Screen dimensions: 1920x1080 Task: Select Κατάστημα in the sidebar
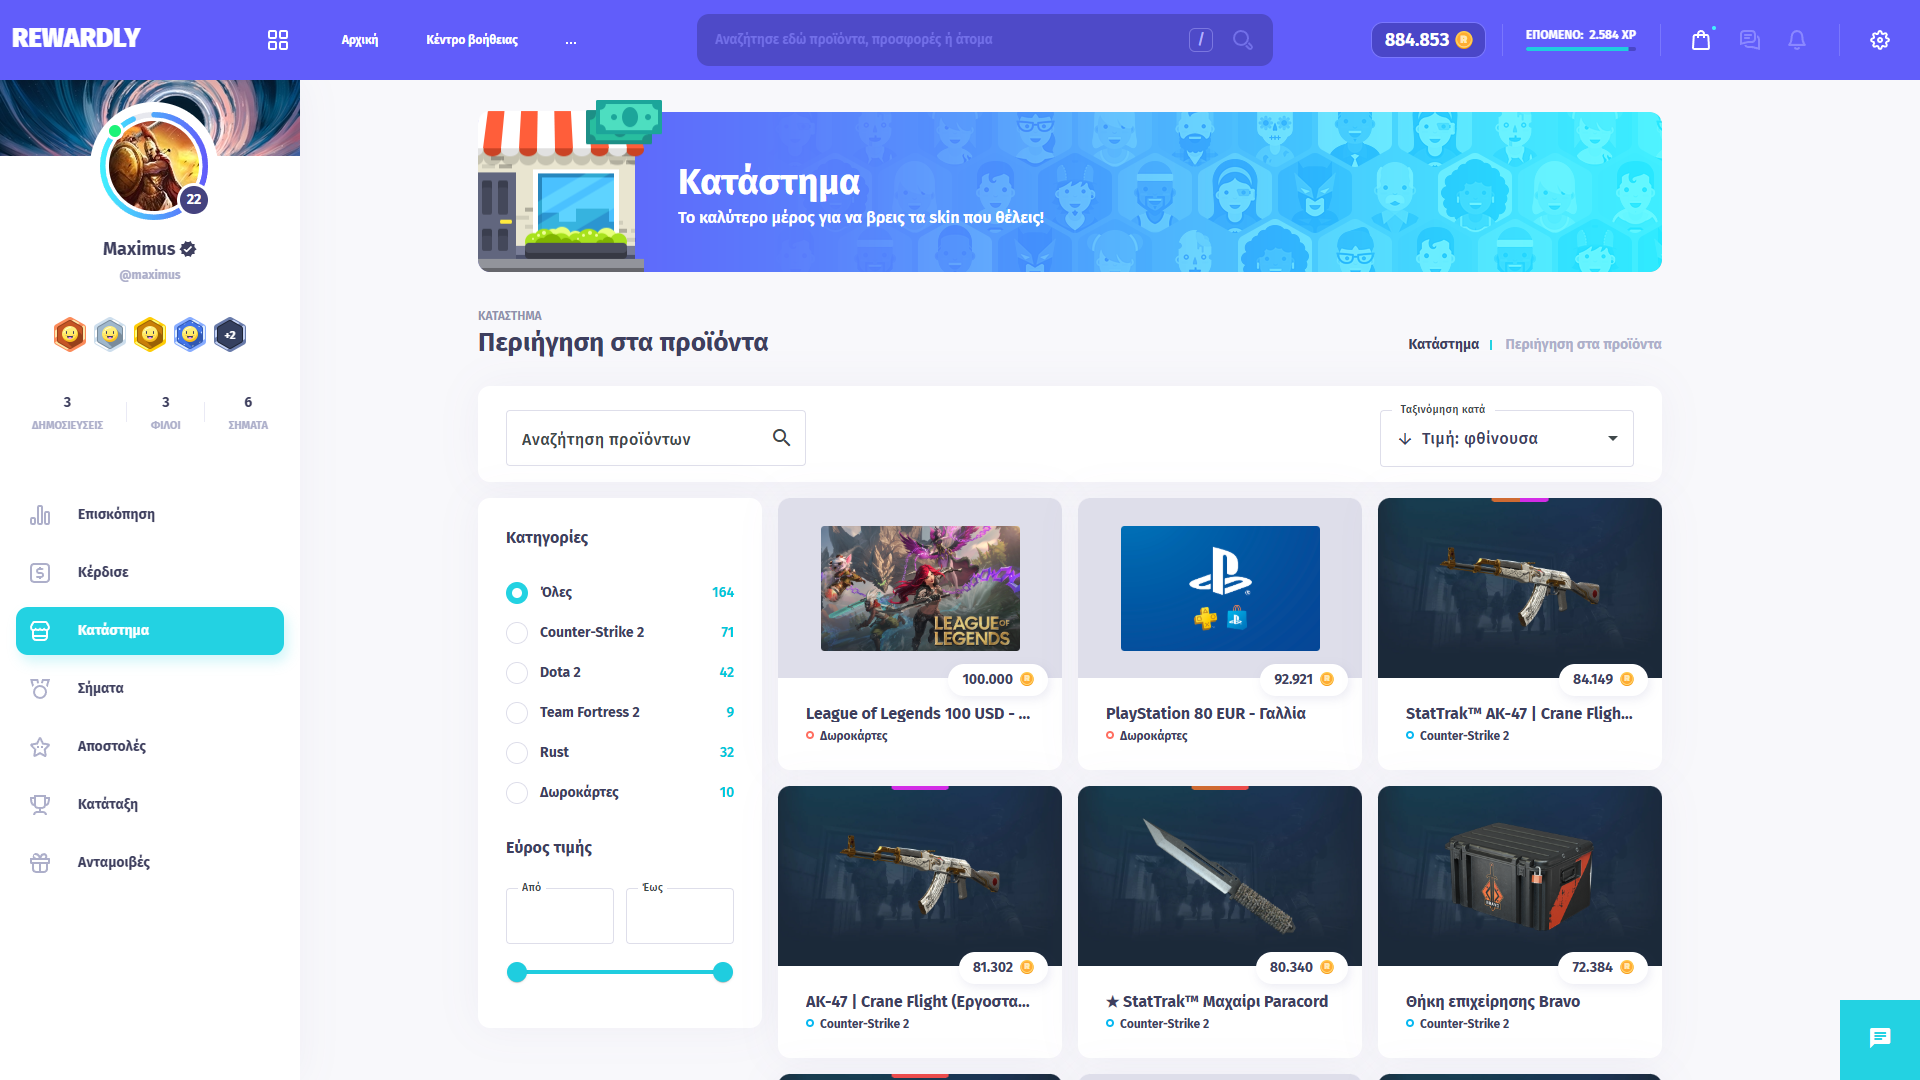pyautogui.click(x=150, y=631)
